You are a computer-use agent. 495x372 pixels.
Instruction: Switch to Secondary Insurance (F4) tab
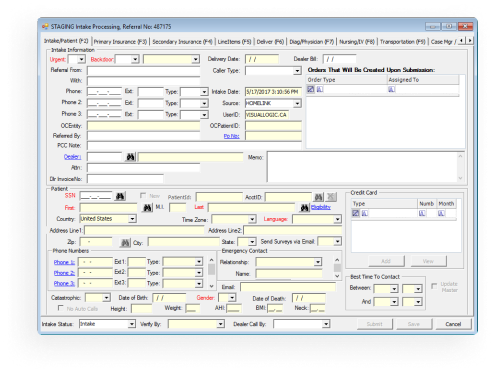click(x=182, y=42)
